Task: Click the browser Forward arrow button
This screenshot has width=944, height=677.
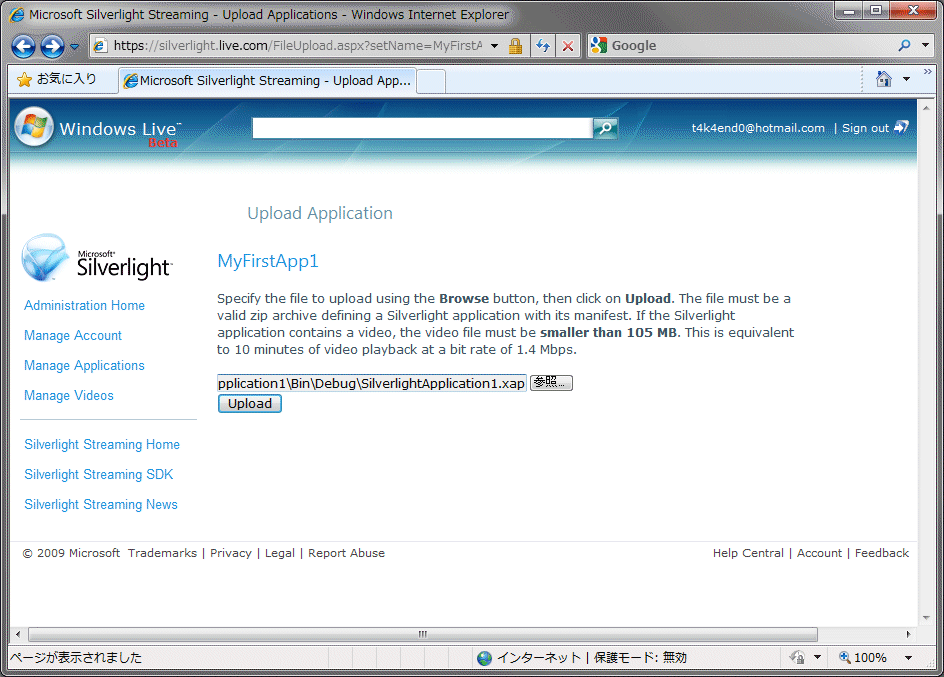Action: tap(52, 46)
